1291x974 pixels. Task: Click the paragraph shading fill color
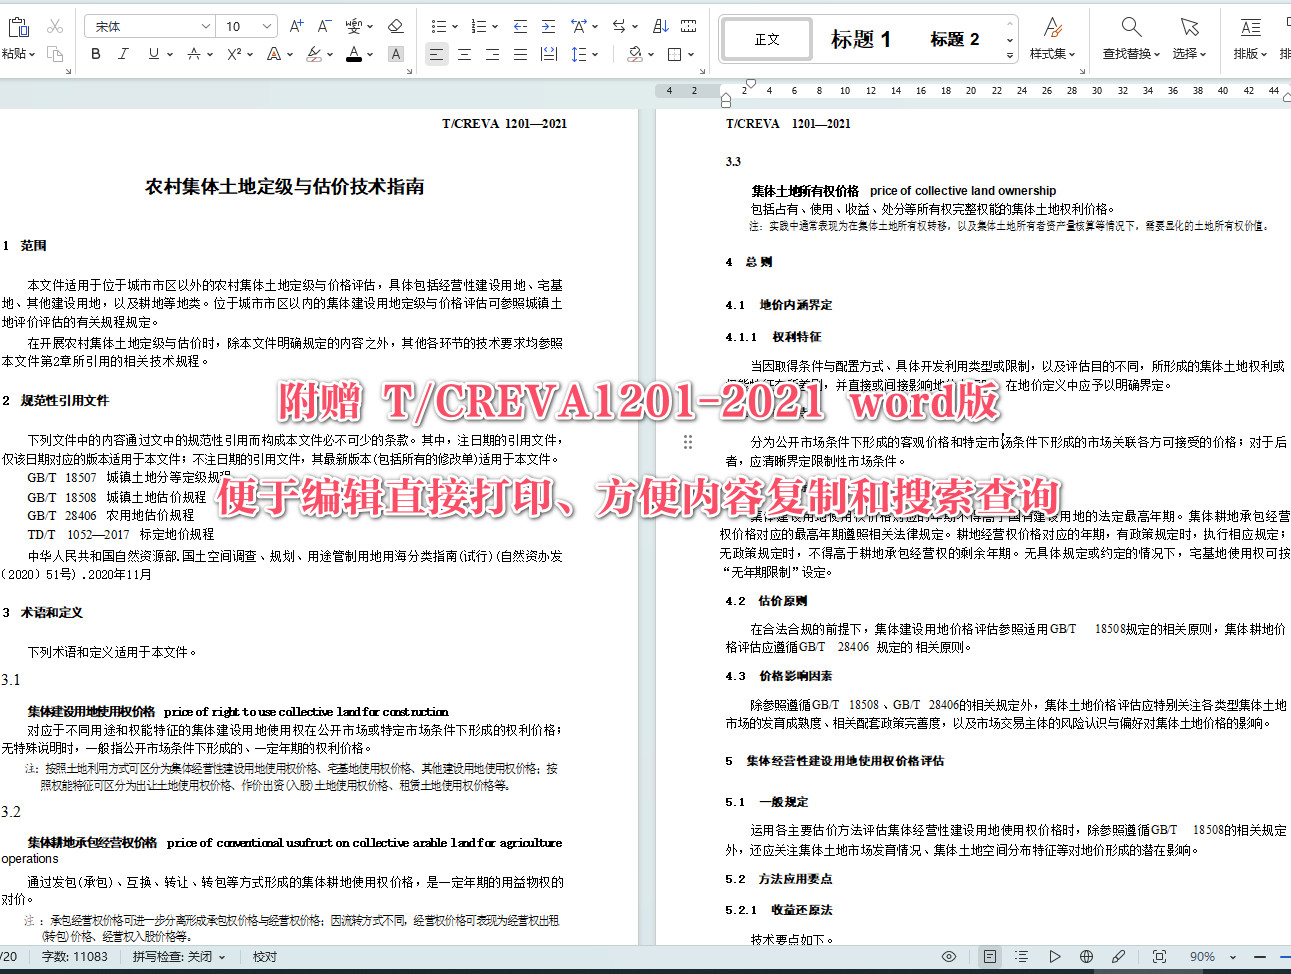click(x=634, y=54)
